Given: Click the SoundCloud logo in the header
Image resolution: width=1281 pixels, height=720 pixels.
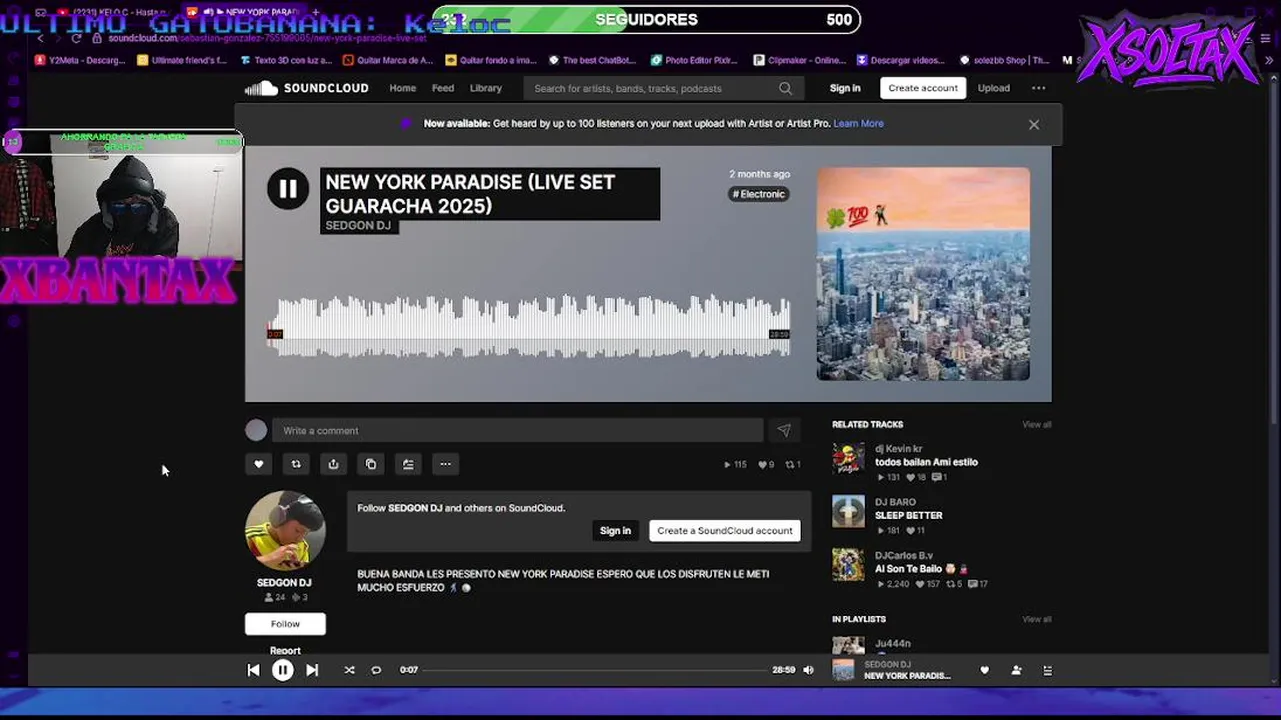Looking at the screenshot, I should click(x=307, y=88).
